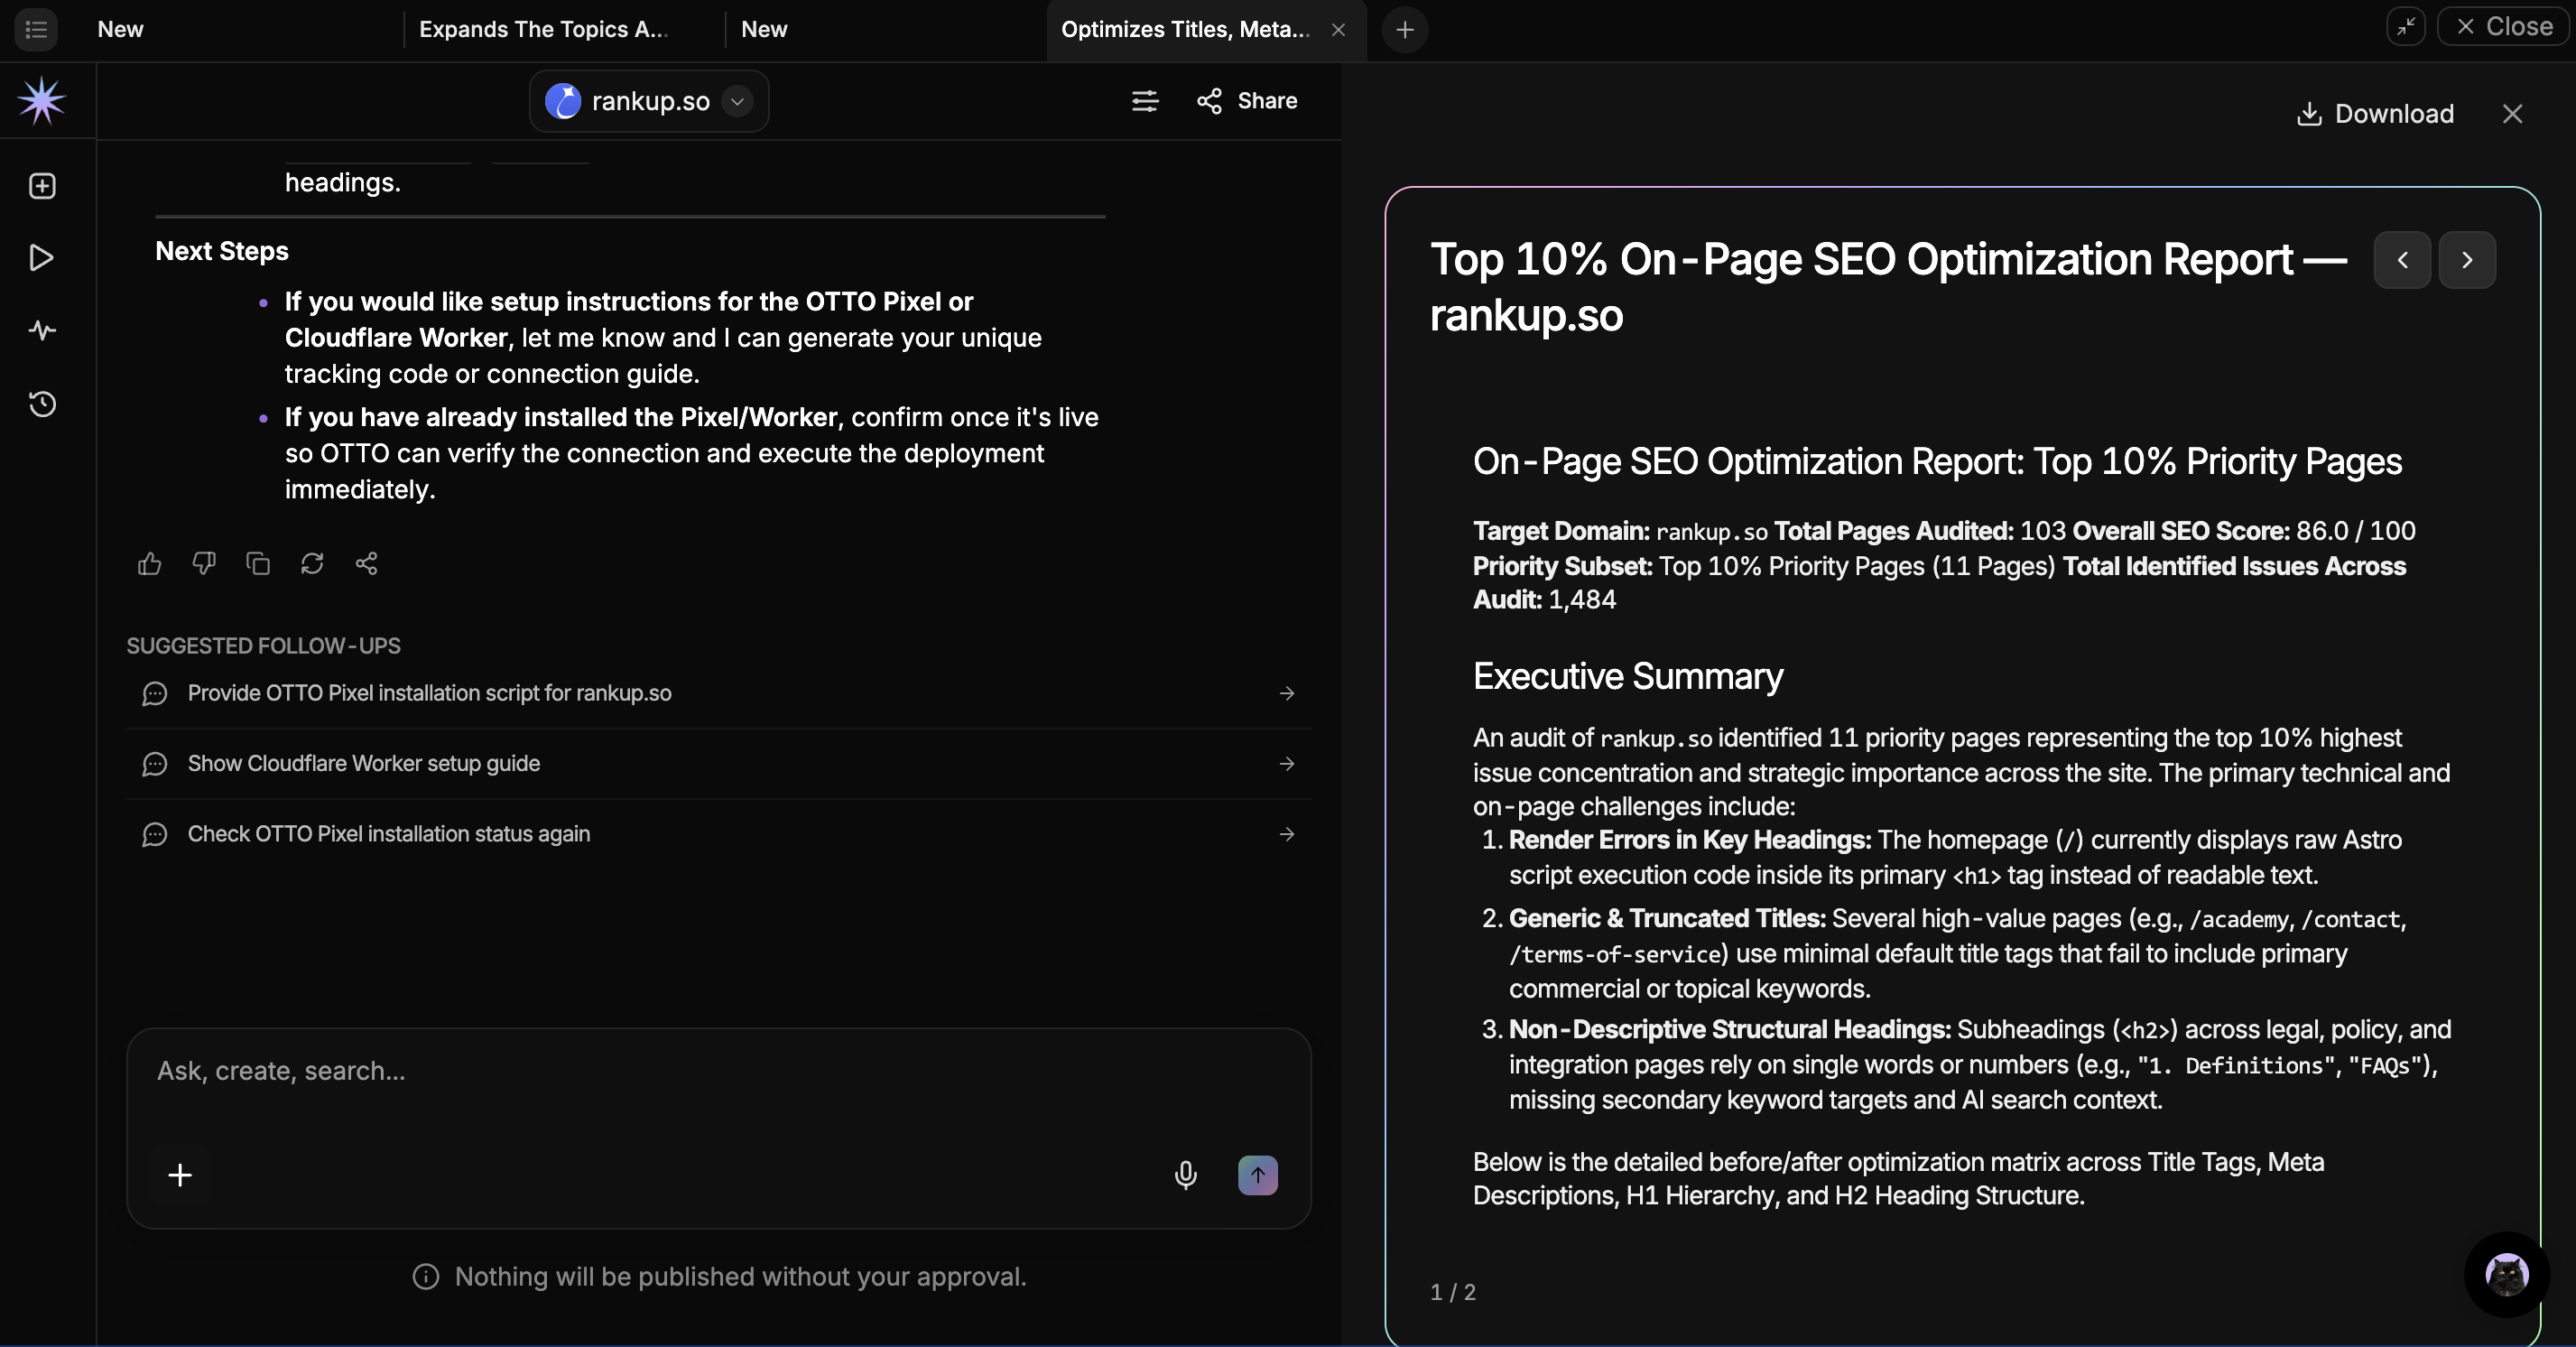Close the report panel with X
The width and height of the screenshot is (2576, 1347).
tap(2512, 114)
